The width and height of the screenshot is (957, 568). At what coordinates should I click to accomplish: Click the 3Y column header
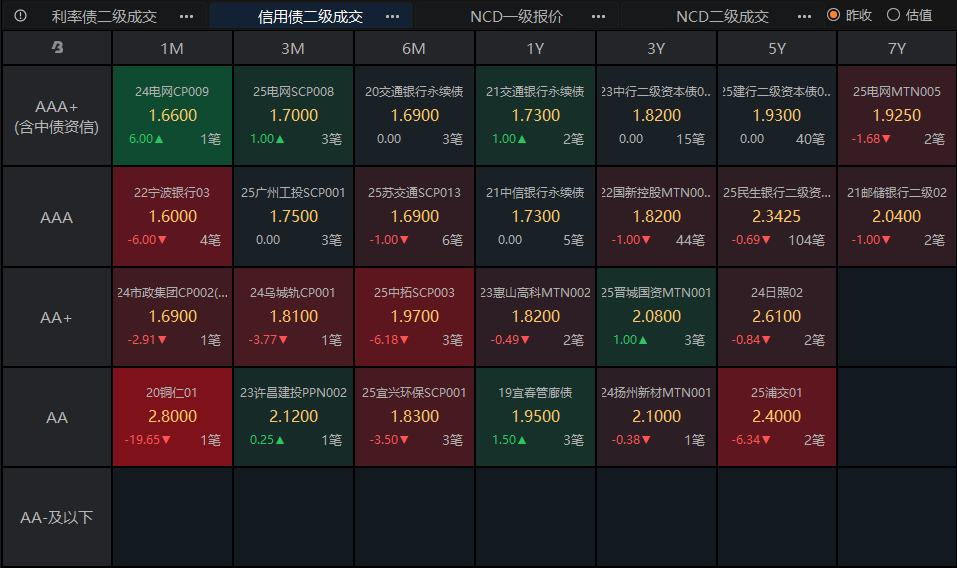[x=656, y=48]
